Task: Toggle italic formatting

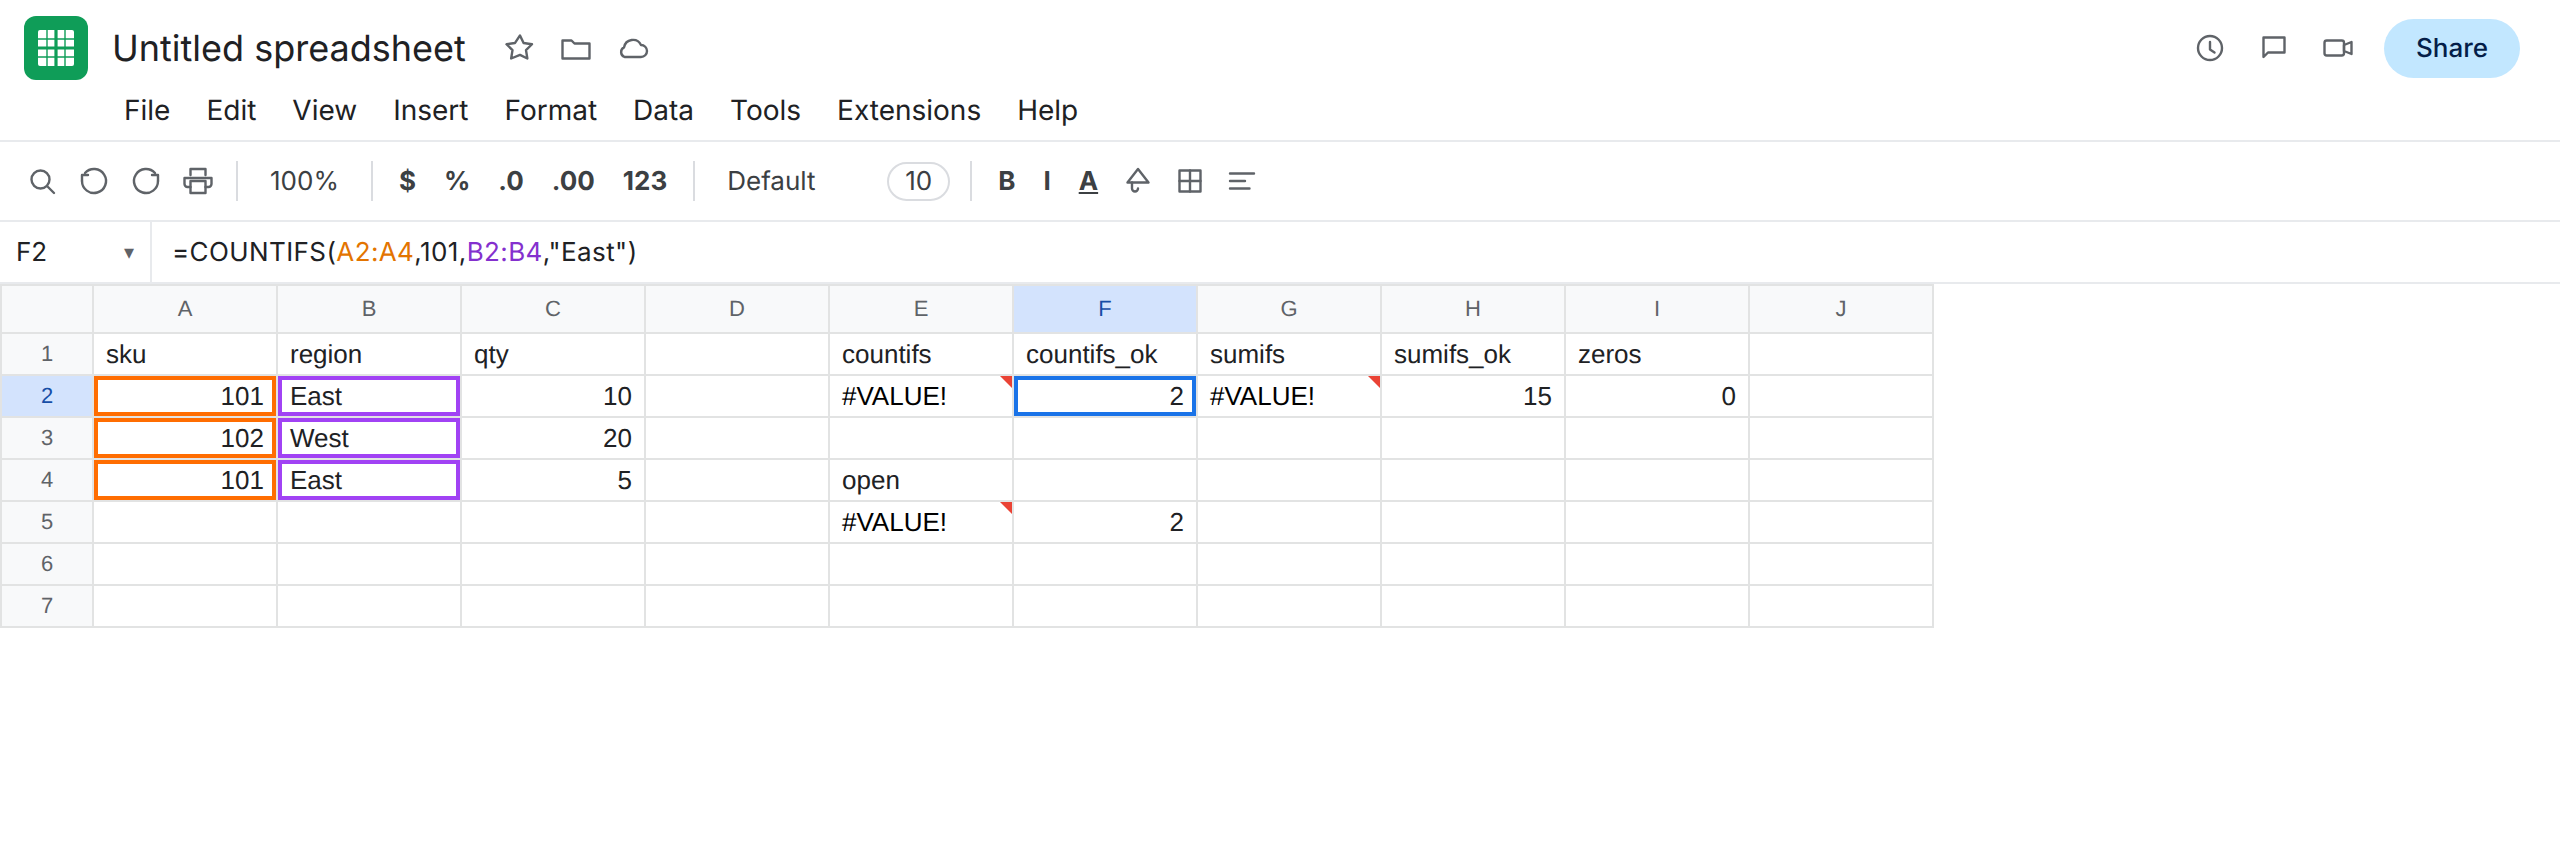Action: (x=1047, y=181)
